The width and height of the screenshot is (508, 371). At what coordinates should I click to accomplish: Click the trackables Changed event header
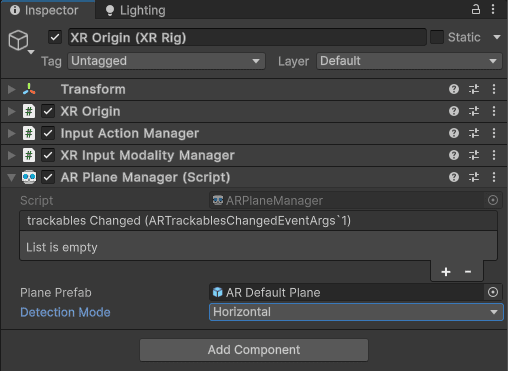pos(258,221)
